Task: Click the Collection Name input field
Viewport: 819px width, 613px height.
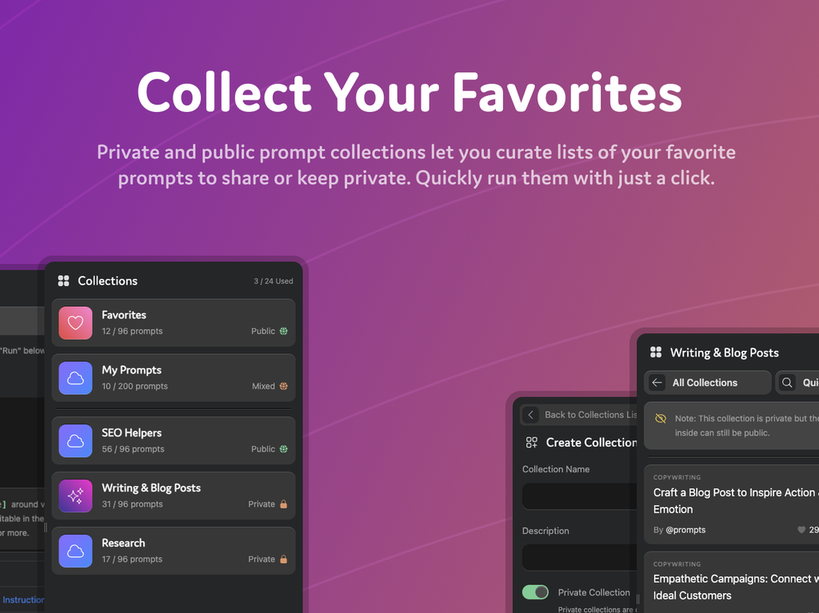Action: point(579,496)
